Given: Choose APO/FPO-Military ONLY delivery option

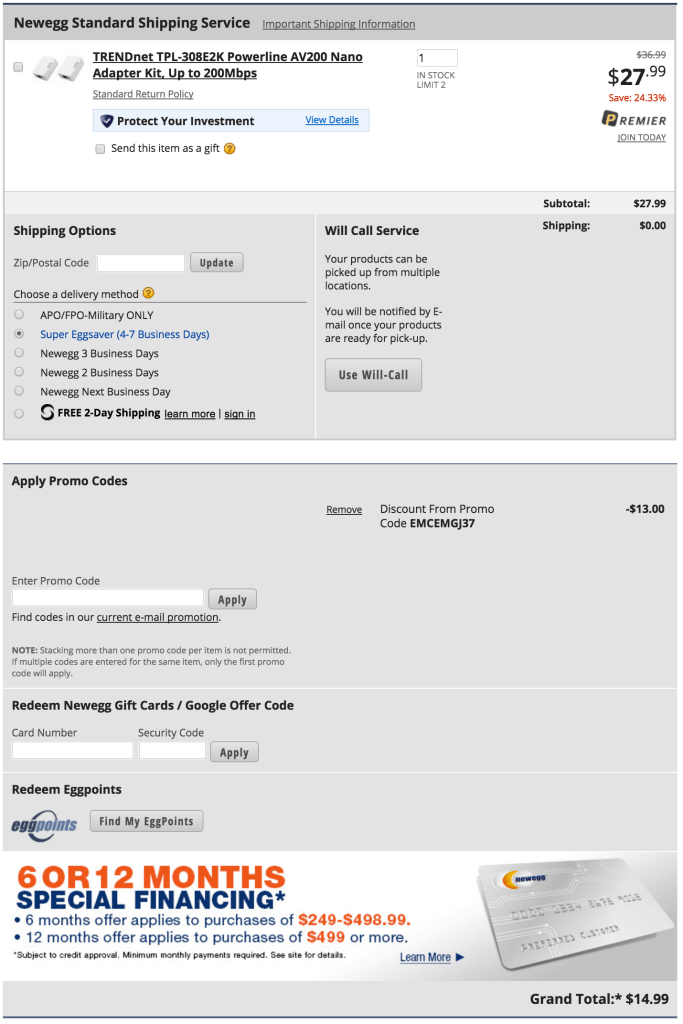Looking at the screenshot, I should pyautogui.click(x=19, y=315).
